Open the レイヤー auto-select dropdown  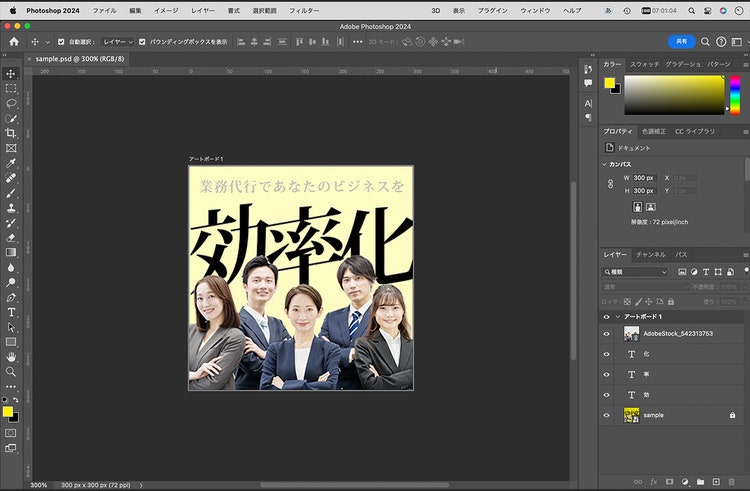[118, 42]
